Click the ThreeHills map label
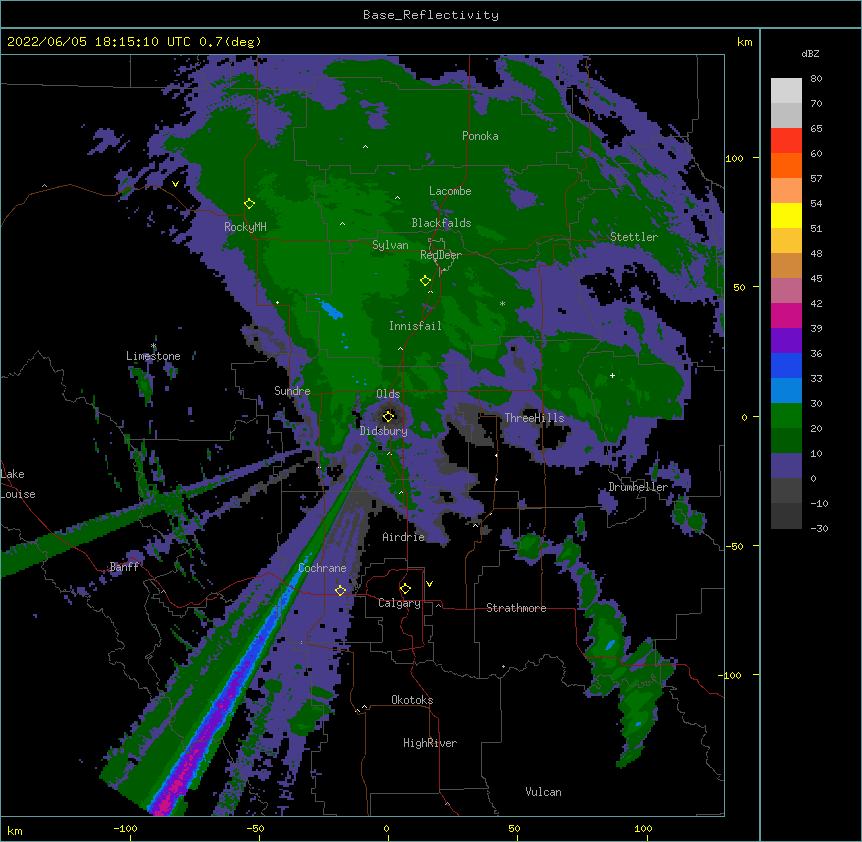Screen dimensions: 862x842 click(534, 418)
